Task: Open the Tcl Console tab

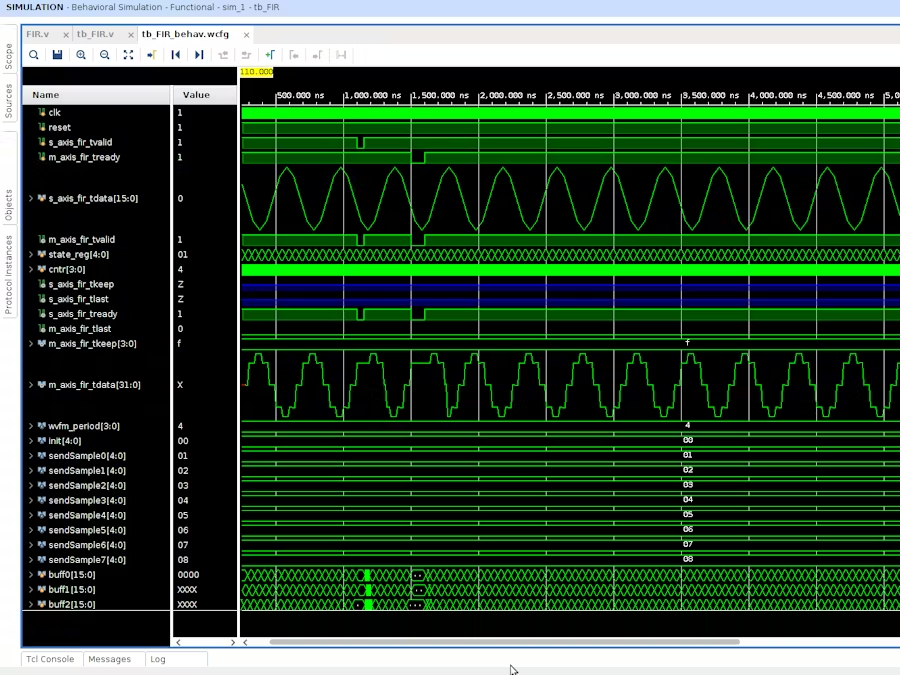Action: (50, 659)
